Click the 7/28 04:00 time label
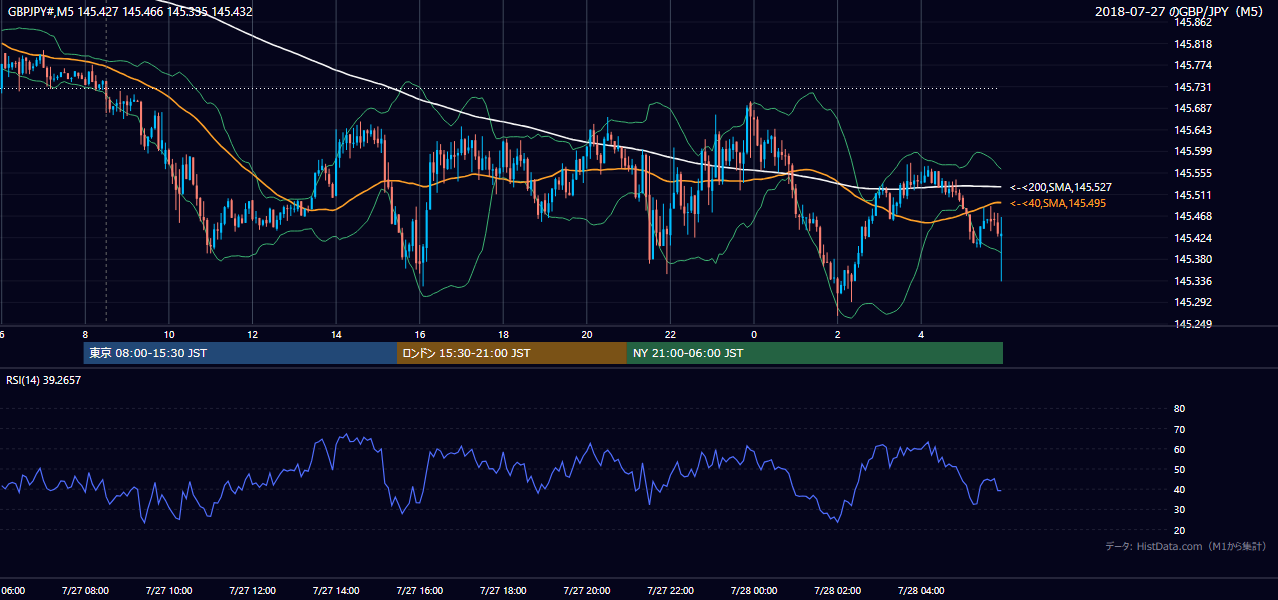Viewport: 1278px width, 600px height. point(921,590)
